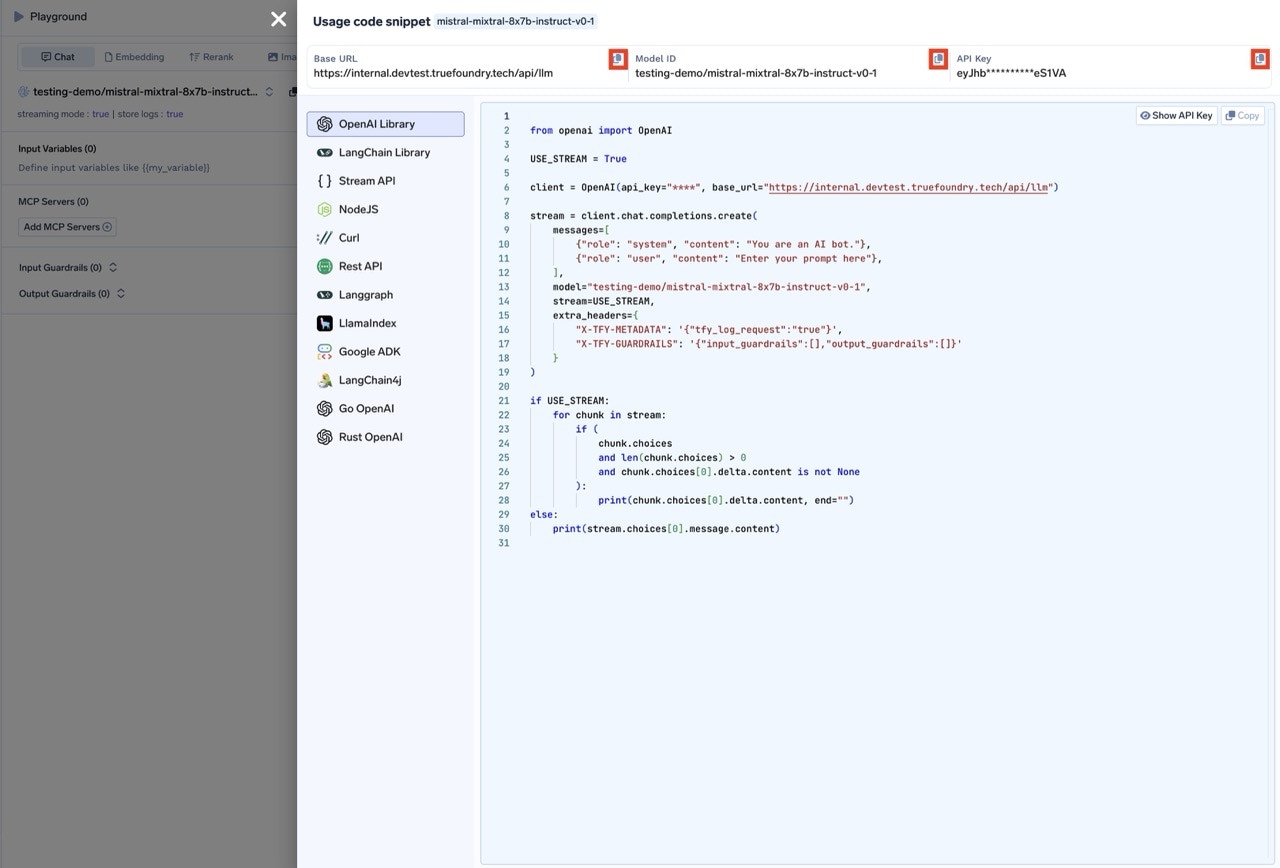This screenshot has height=868, width=1280.
Task: Select the LlamaIndex snippet
Action: [385, 323]
